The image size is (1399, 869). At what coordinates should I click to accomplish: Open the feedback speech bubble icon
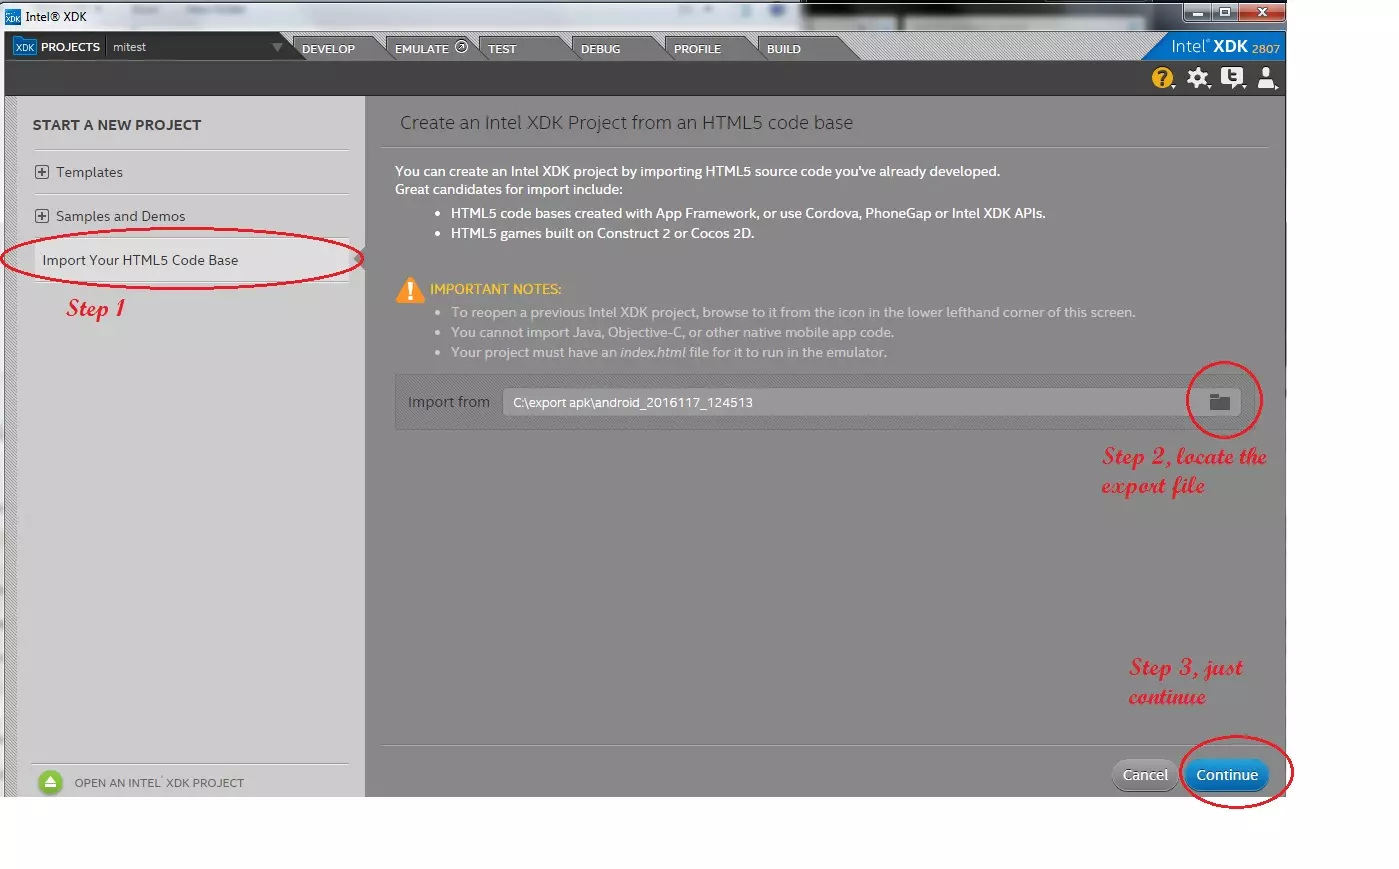tap(1233, 78)
